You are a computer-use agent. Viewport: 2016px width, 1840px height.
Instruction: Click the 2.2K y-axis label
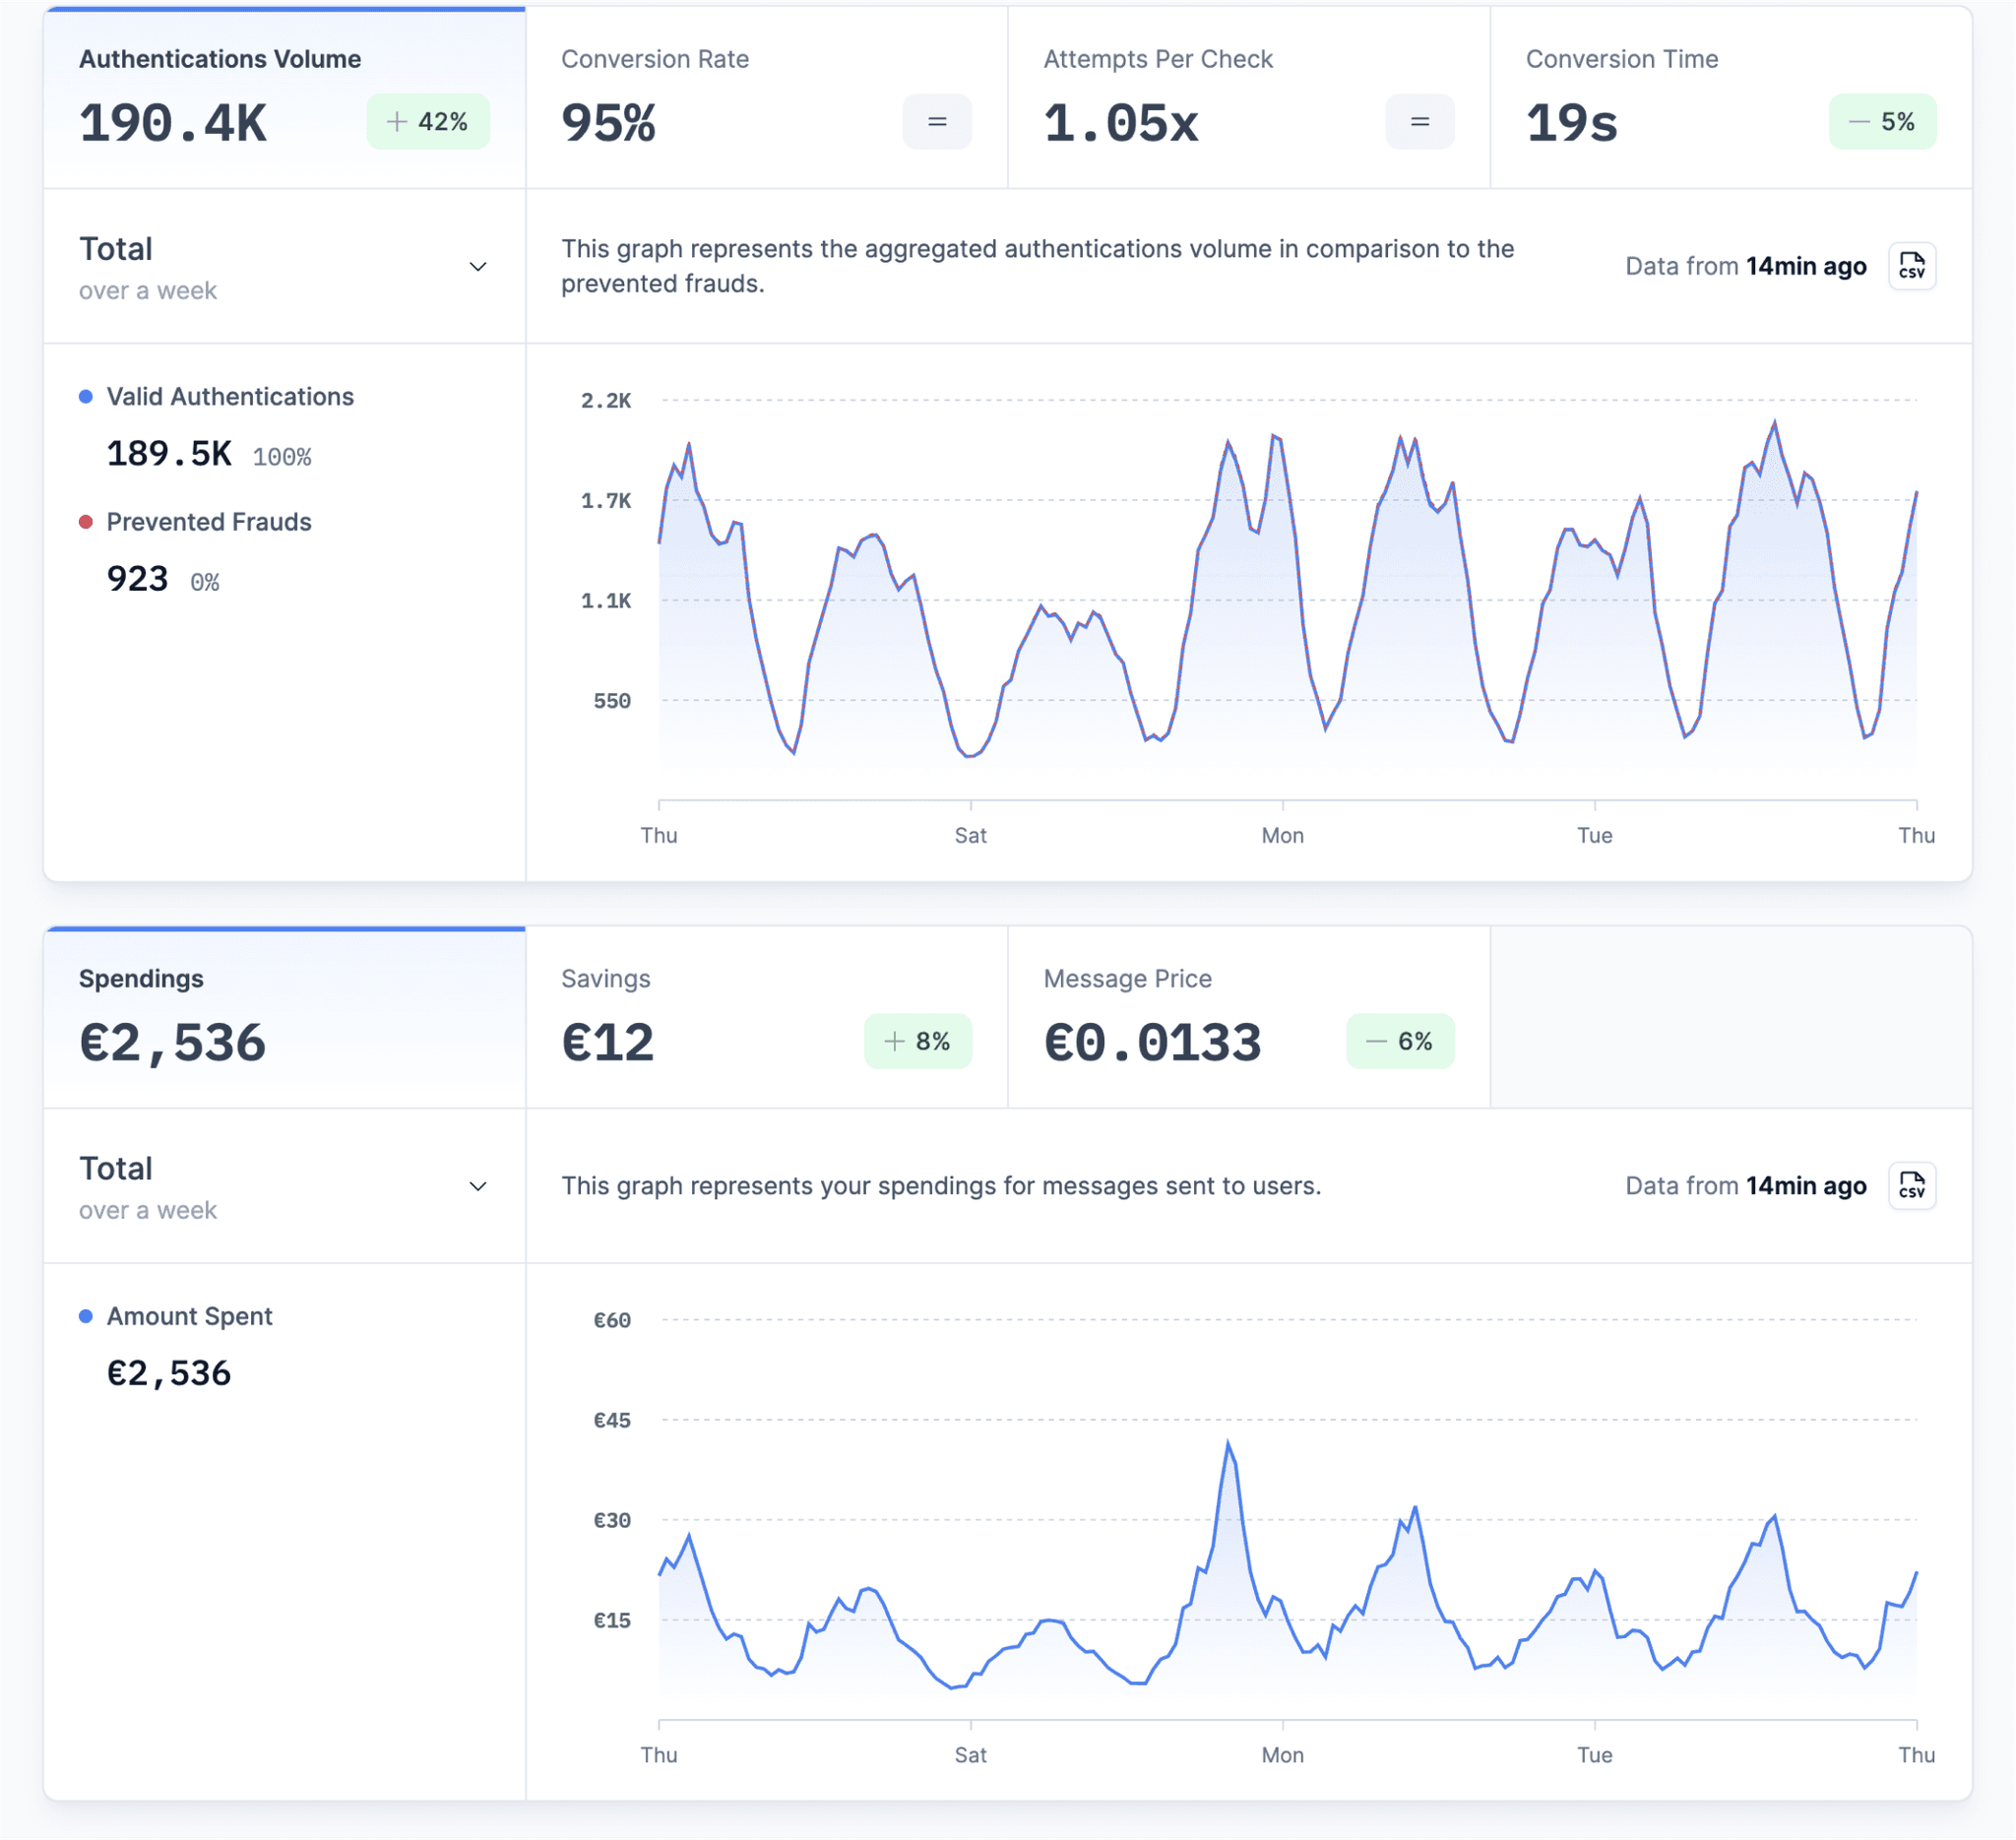tap(606, 401)
